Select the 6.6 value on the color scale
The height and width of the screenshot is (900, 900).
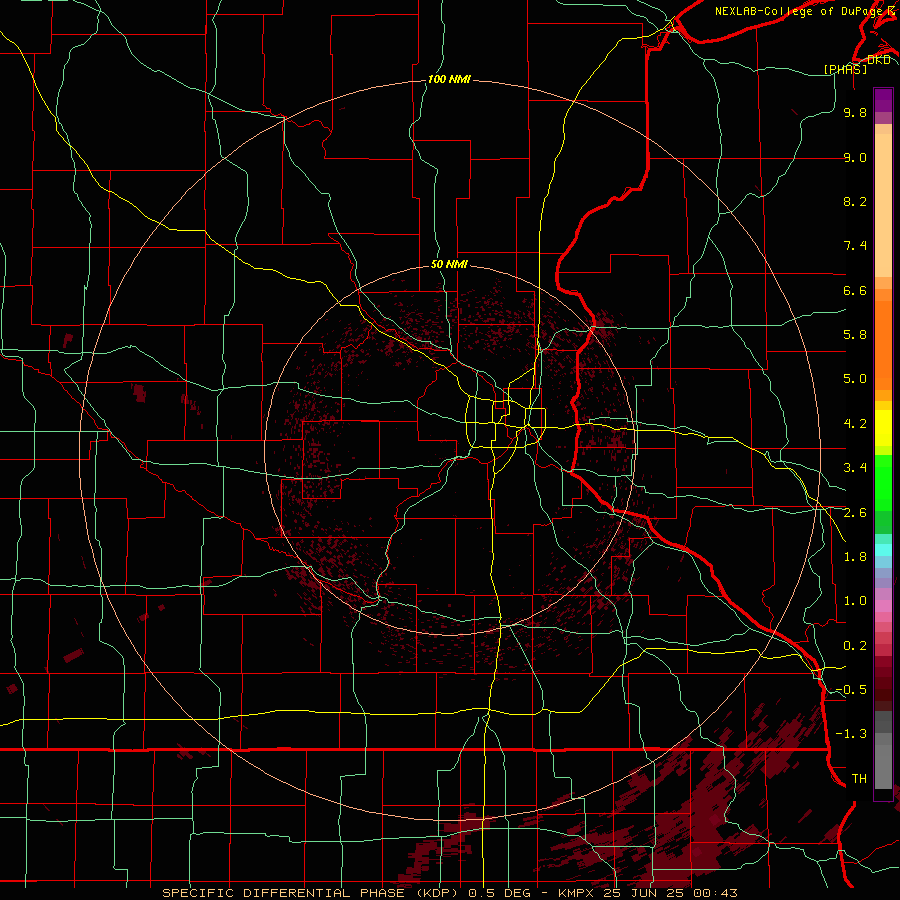click(x=855, y=290)
